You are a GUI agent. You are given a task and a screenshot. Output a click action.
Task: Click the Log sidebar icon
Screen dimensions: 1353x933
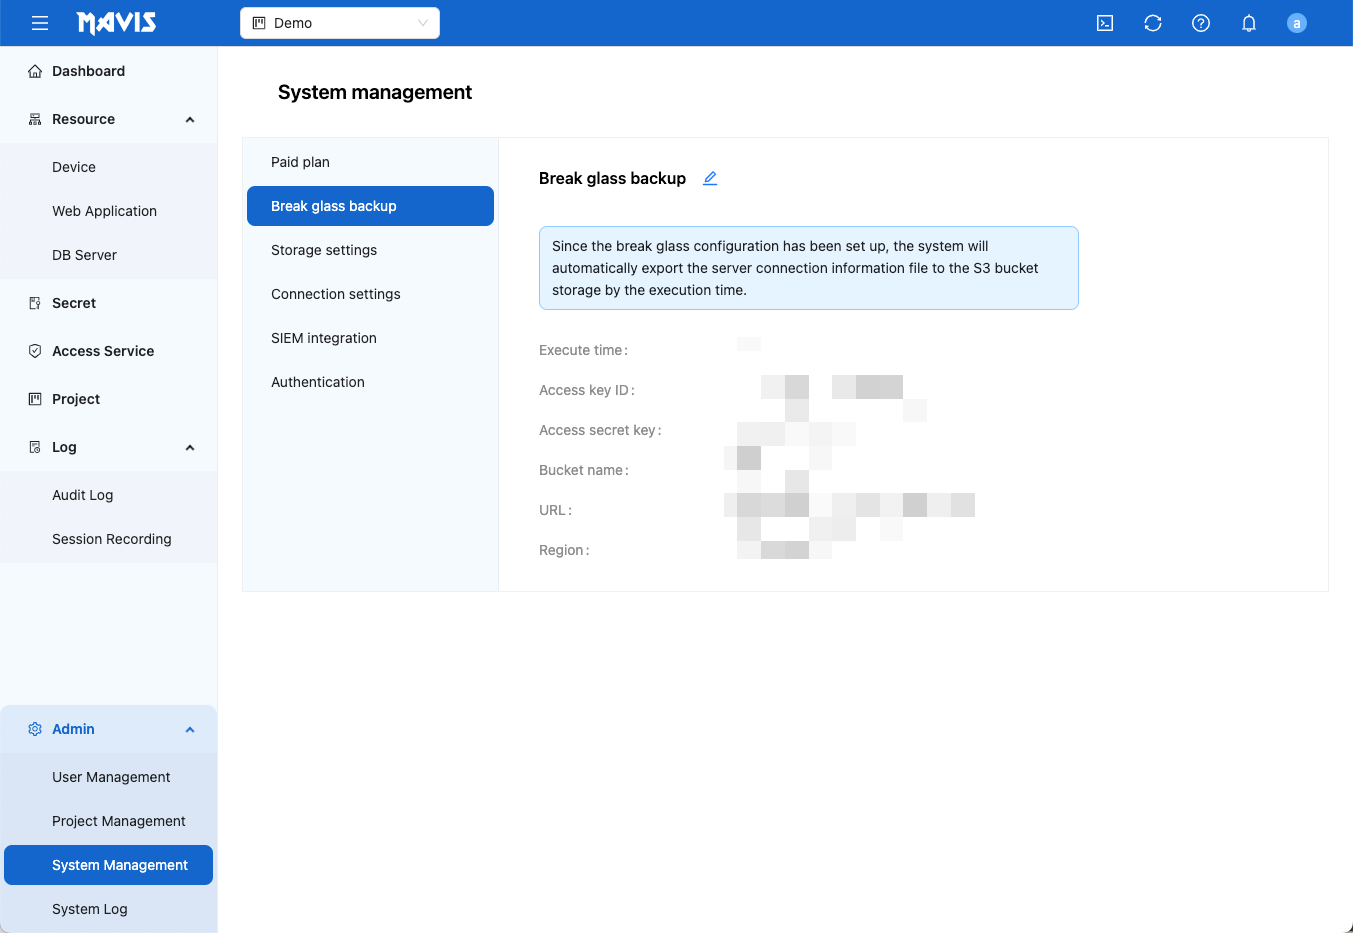click(35, 447)
